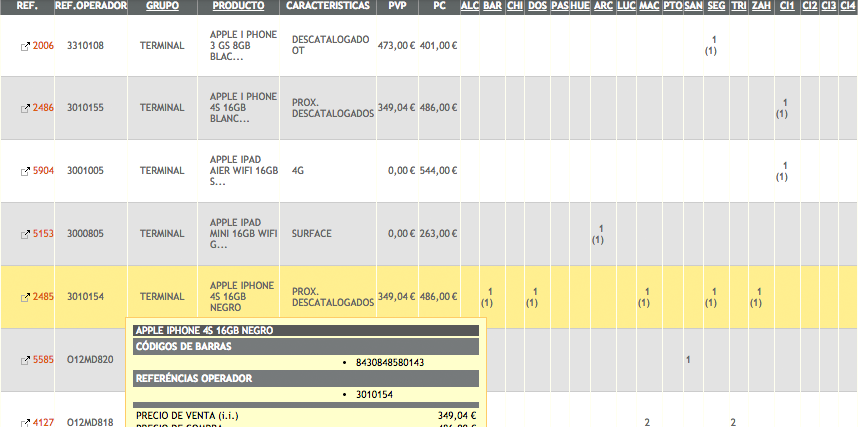This screenshot has width=858, height=427.
Task: Click the ZAH store column header
Action: (x=761, y=6)
